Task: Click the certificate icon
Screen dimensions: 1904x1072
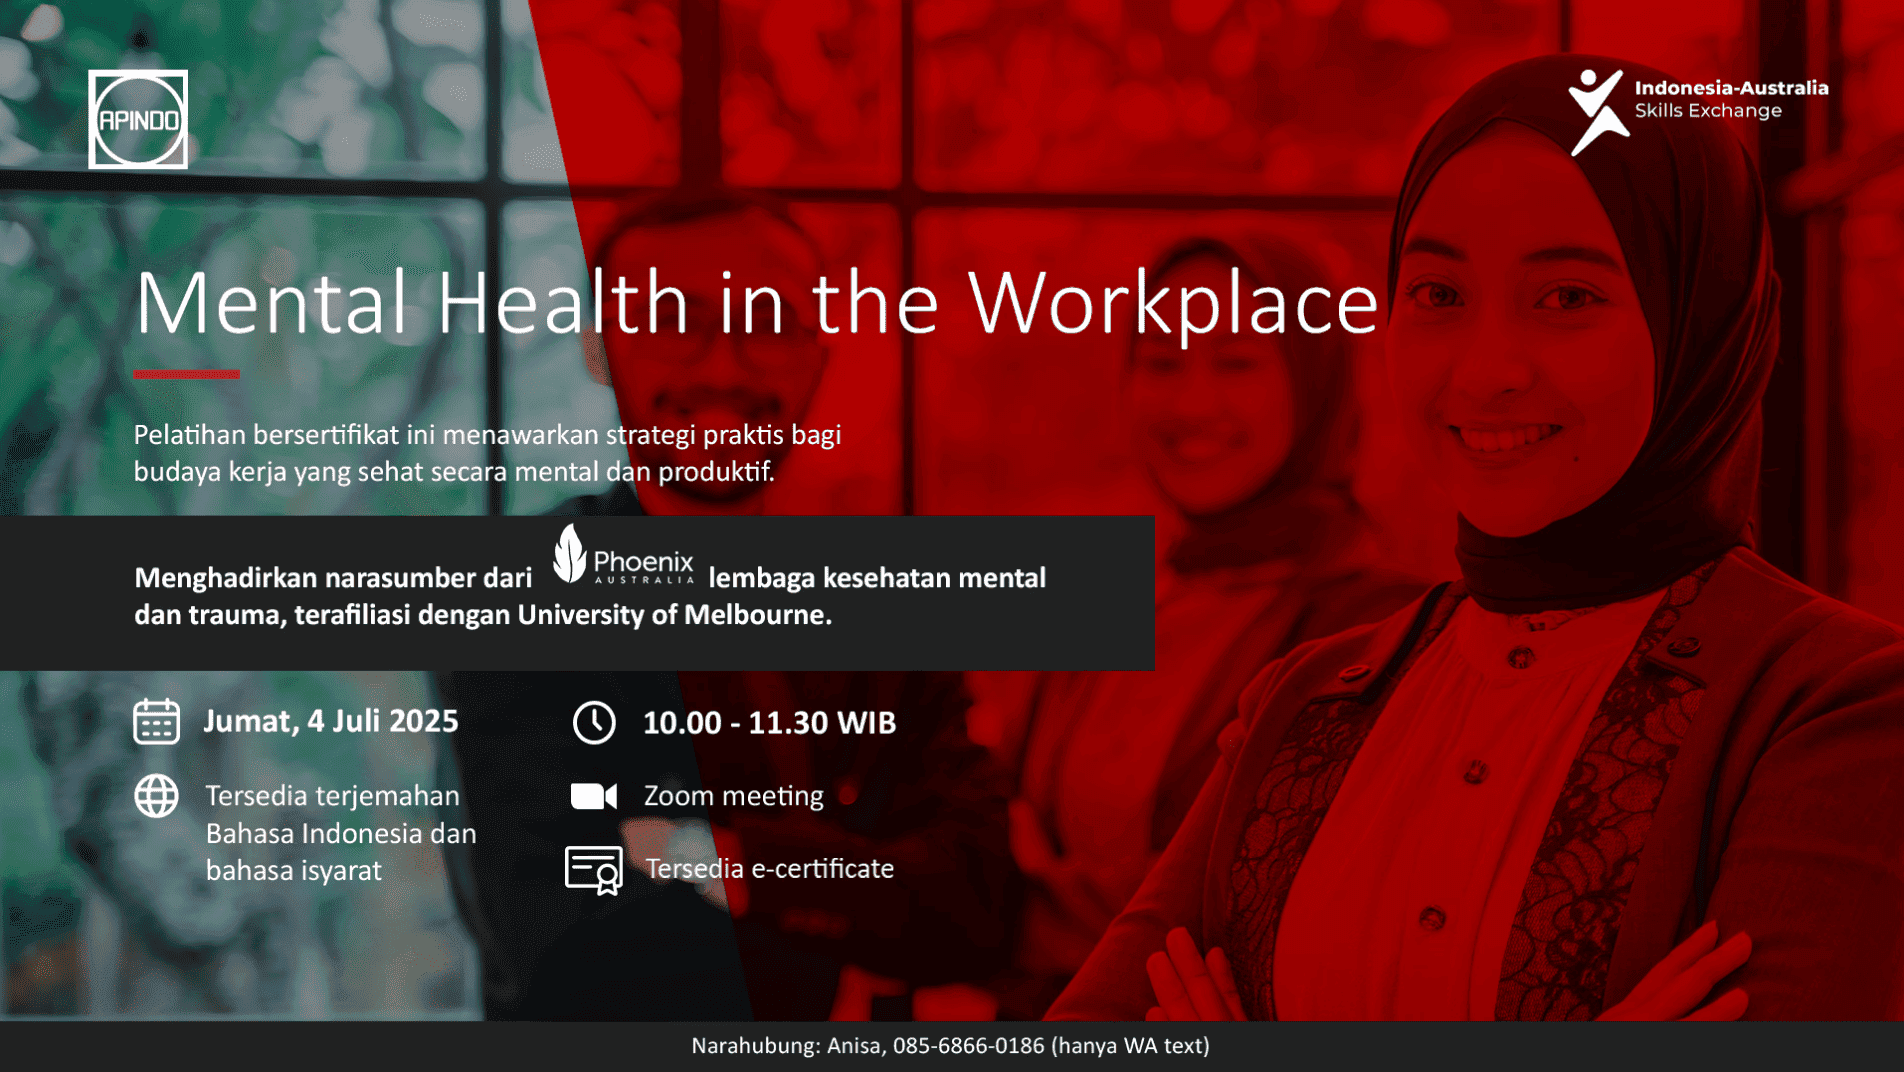Action: pyautogui.click(x=594, y=870)
